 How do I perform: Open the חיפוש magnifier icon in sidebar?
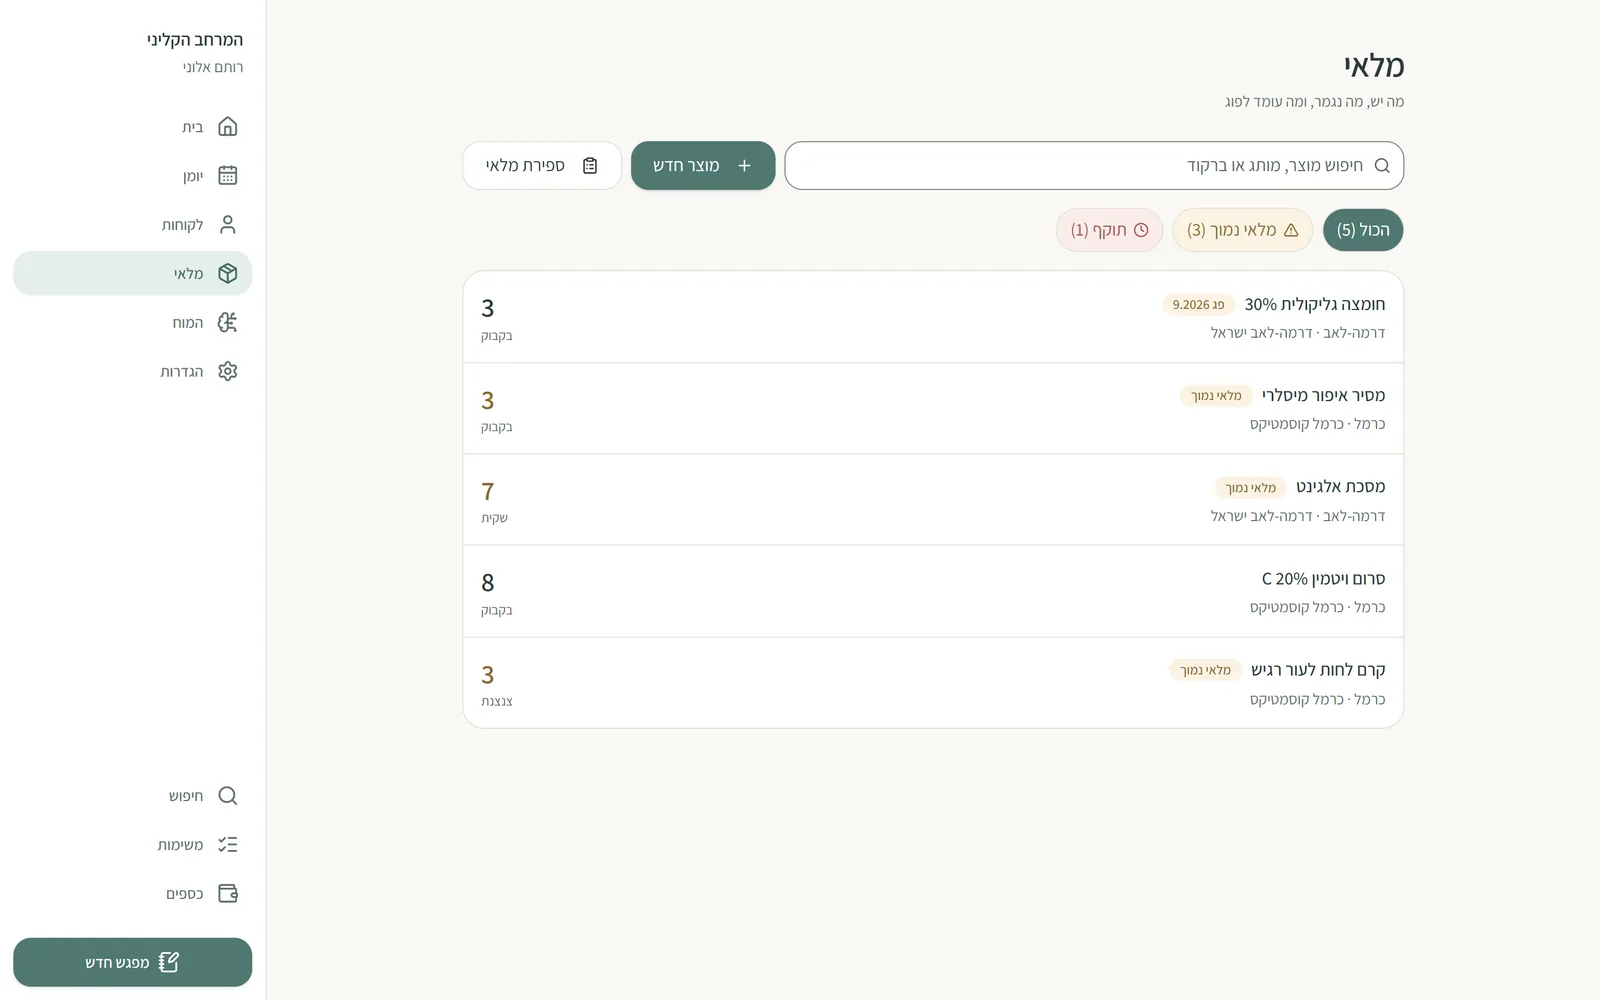click(228, 796)
